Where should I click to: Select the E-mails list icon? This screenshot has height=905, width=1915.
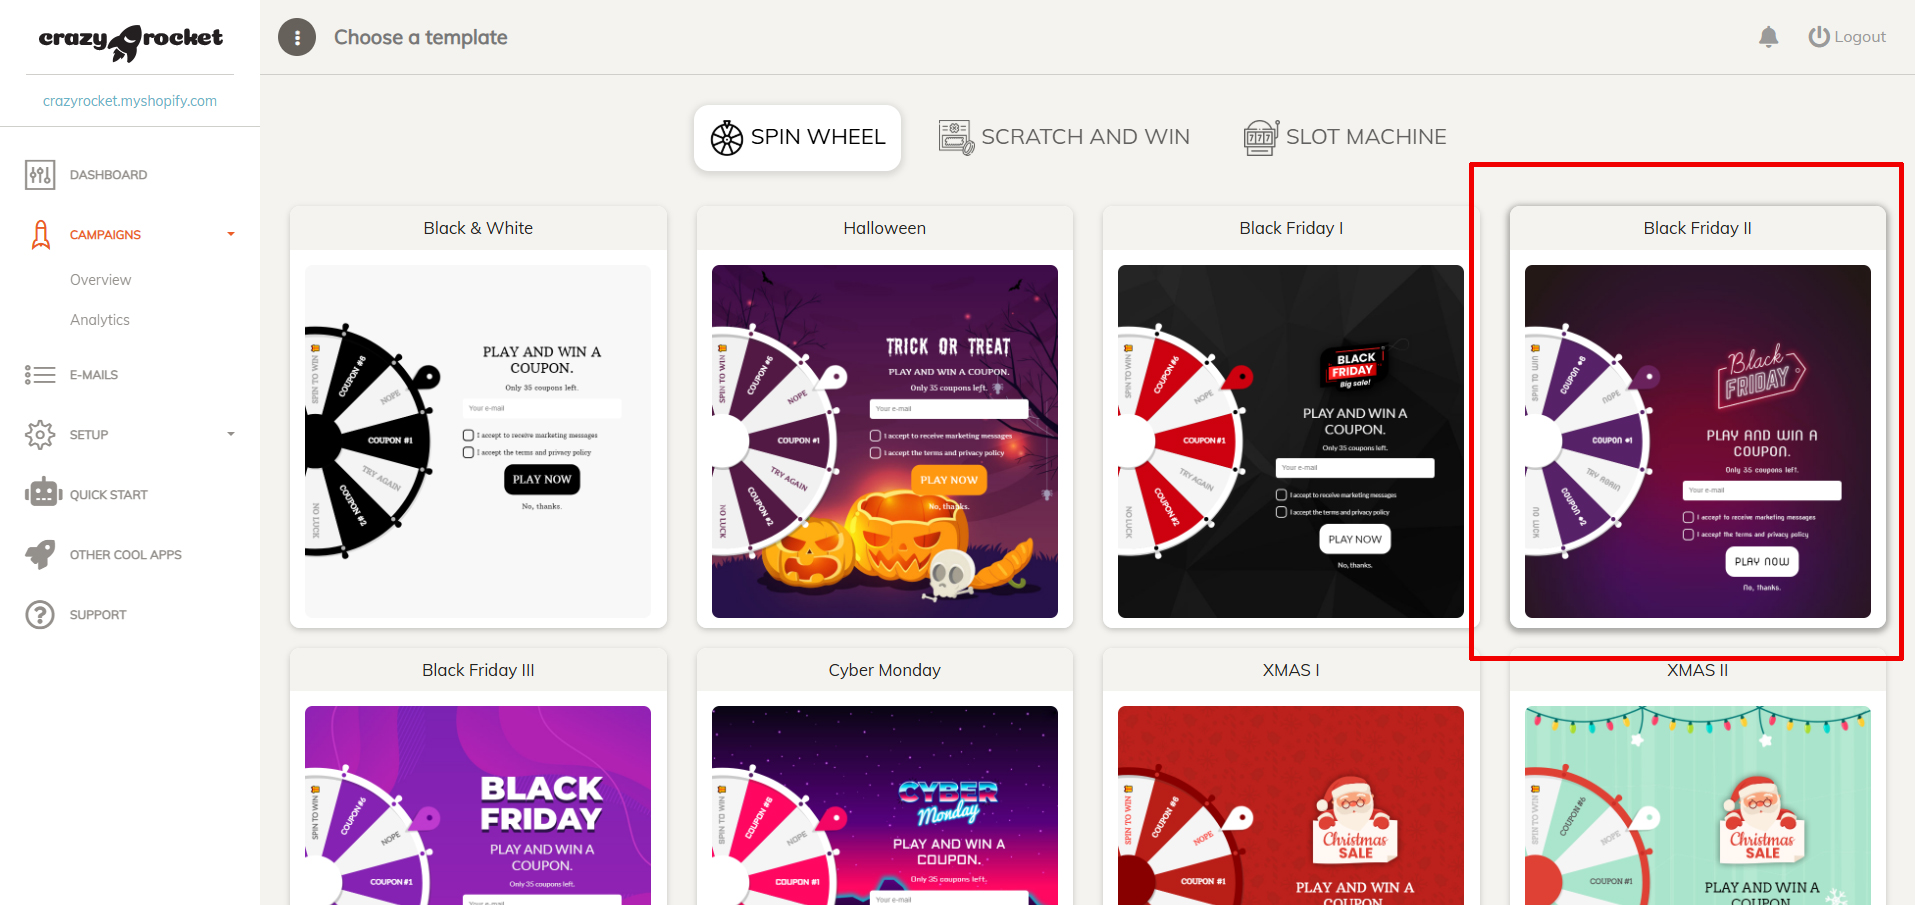[40, 375]
